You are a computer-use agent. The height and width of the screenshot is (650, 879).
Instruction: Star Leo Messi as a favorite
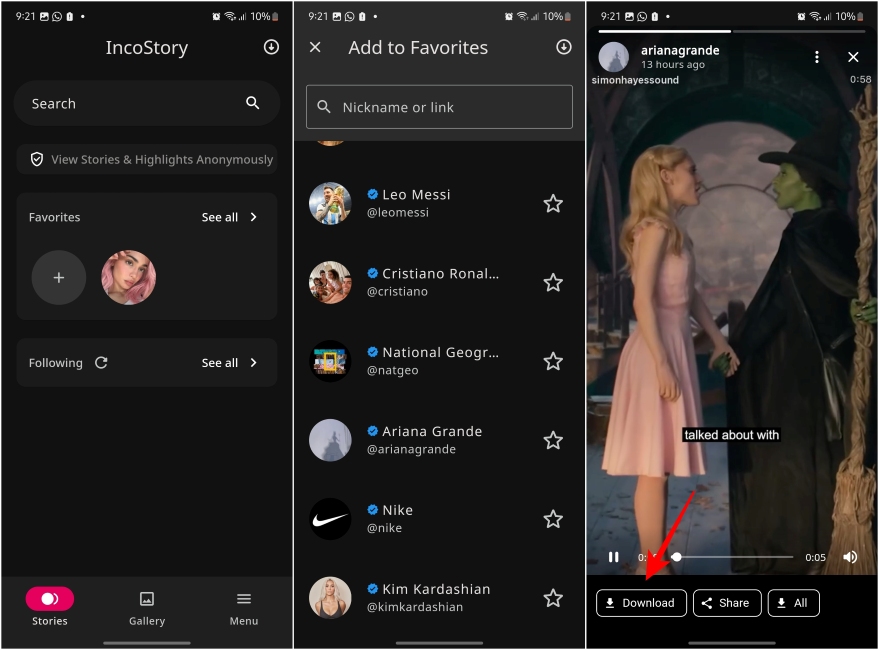553,203
